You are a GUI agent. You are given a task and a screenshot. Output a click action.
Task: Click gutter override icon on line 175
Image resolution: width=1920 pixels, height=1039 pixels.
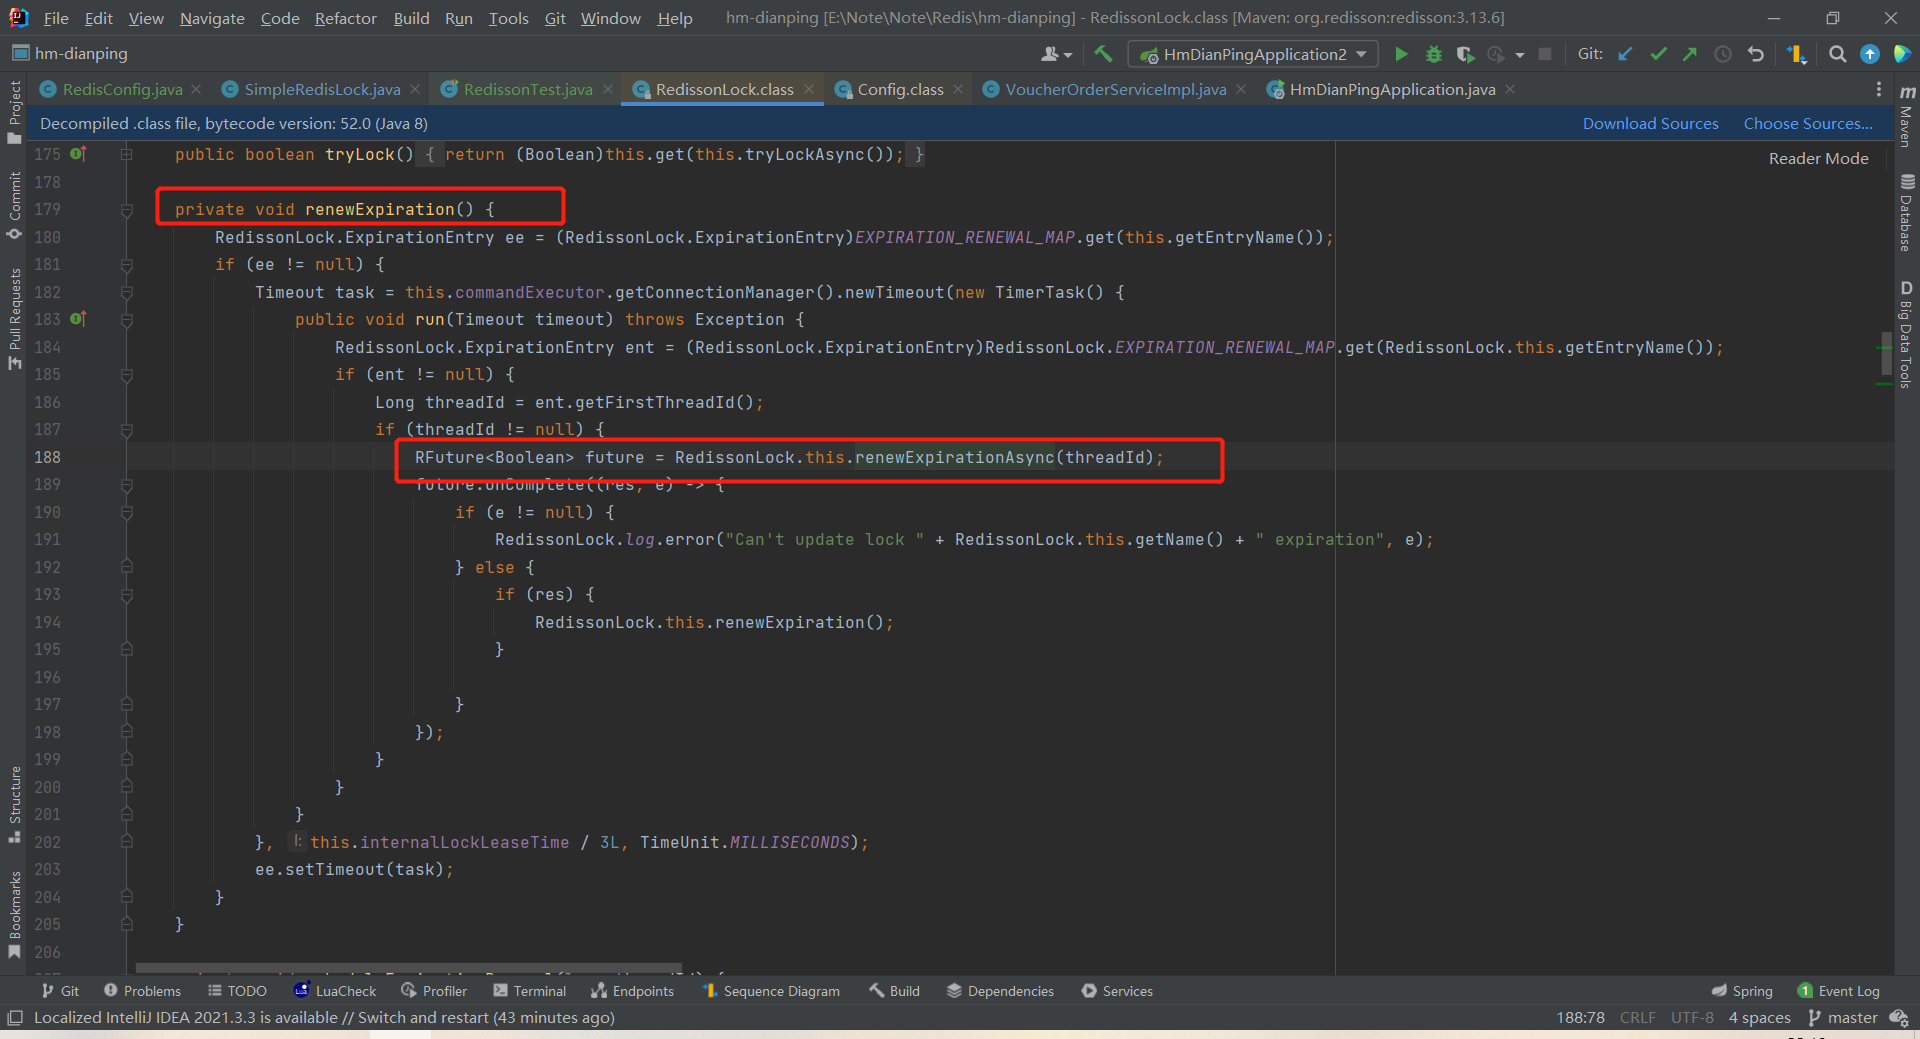tap(79, 154)
